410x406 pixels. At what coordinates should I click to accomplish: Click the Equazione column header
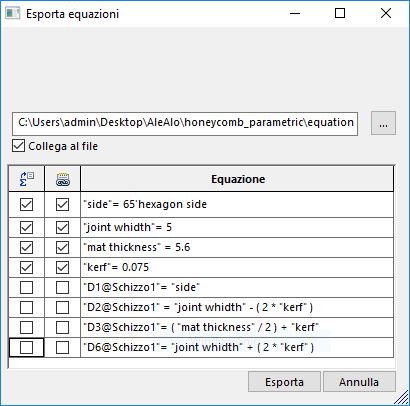coord(237,179)
